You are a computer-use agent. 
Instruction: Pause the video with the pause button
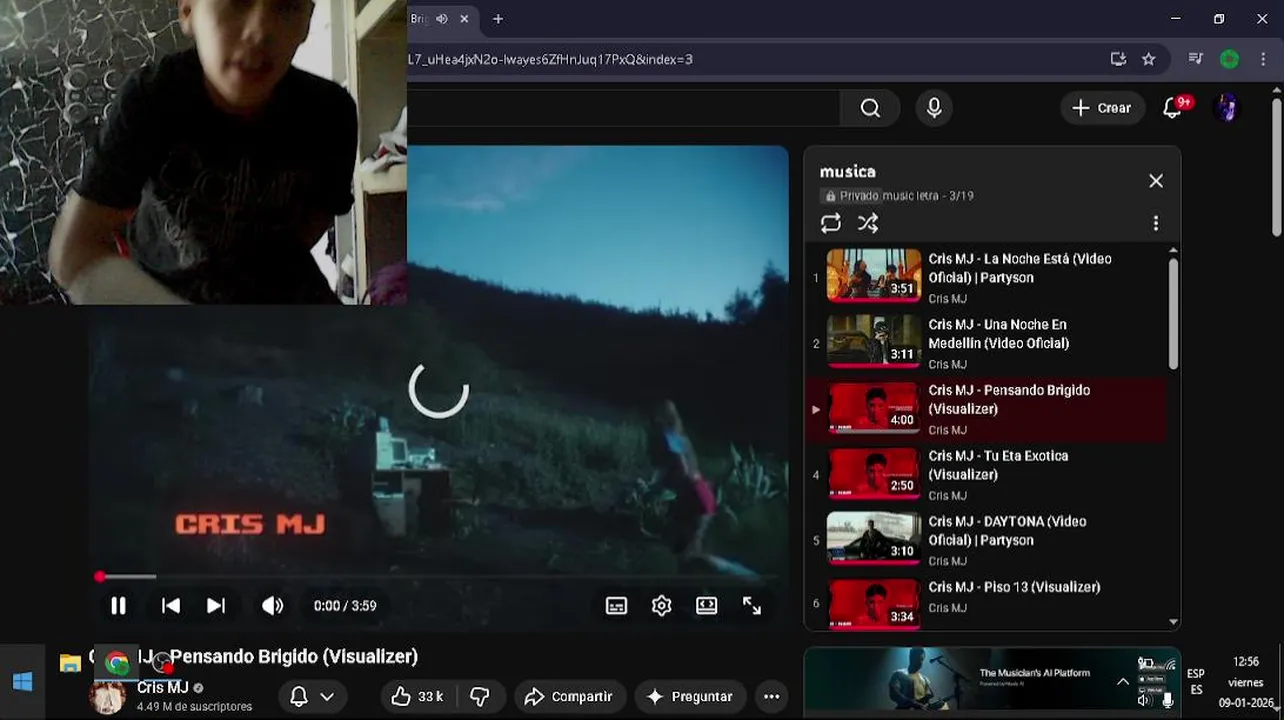(118, 605)
